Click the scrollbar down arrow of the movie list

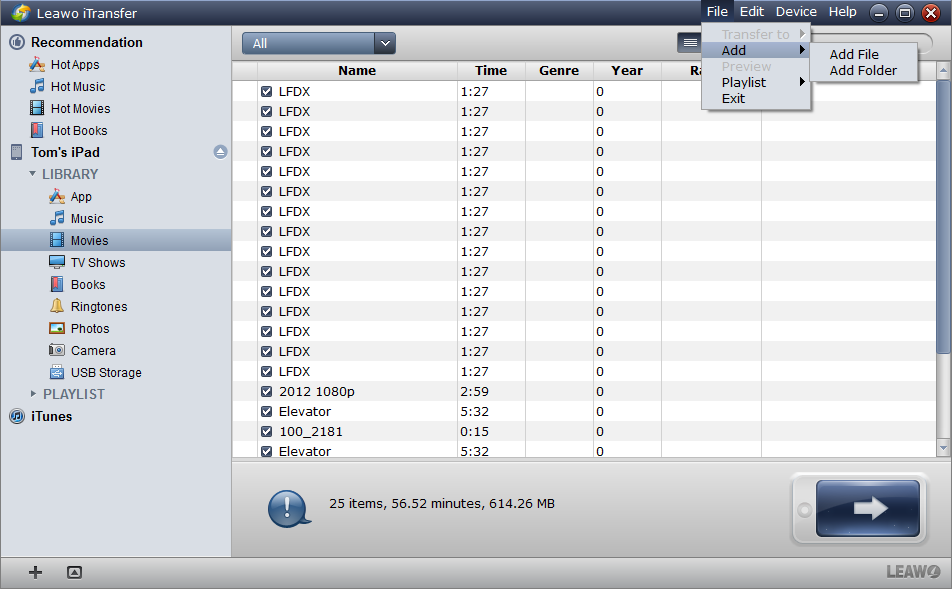943,448
